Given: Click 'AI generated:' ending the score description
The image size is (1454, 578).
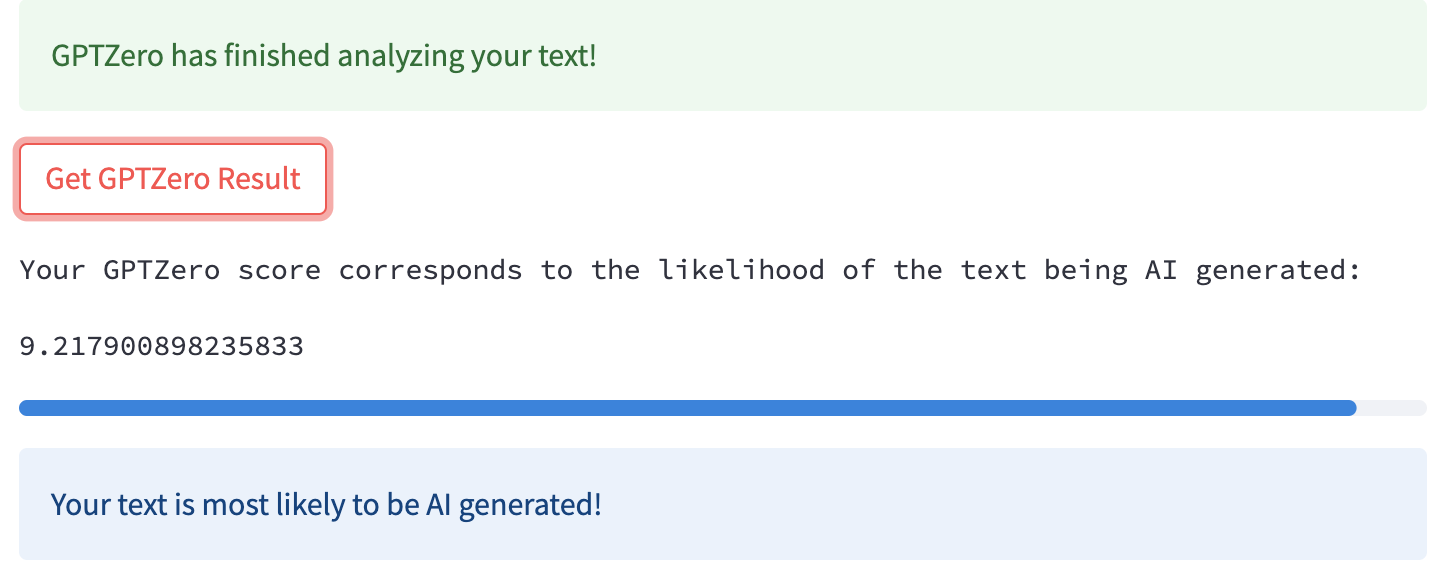Looking at the screenshot, I should (x=1253, y=270).
